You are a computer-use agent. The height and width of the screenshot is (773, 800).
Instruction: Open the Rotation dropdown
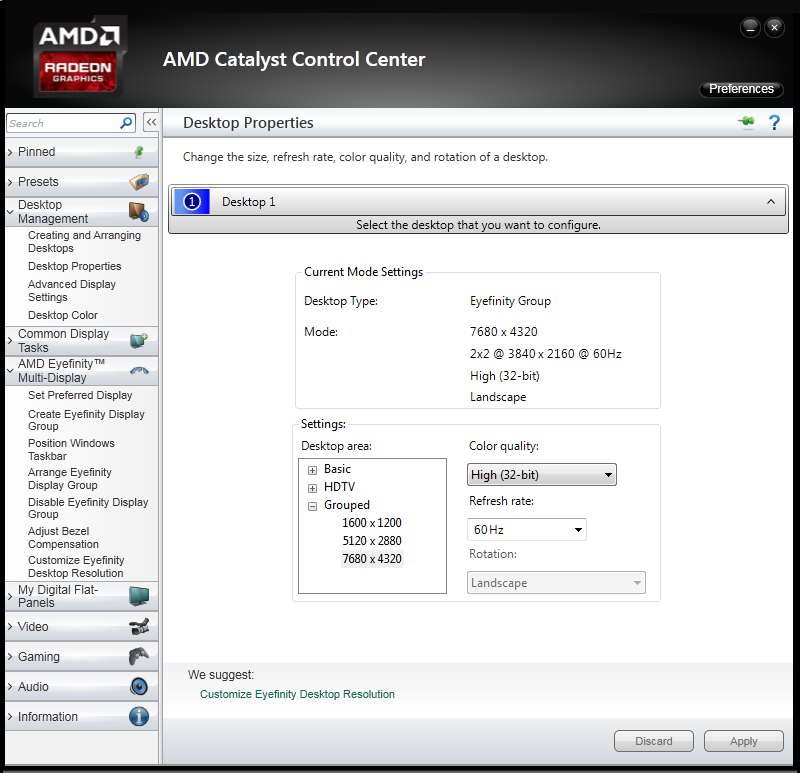pyautogui.click(x=556, y=583)
